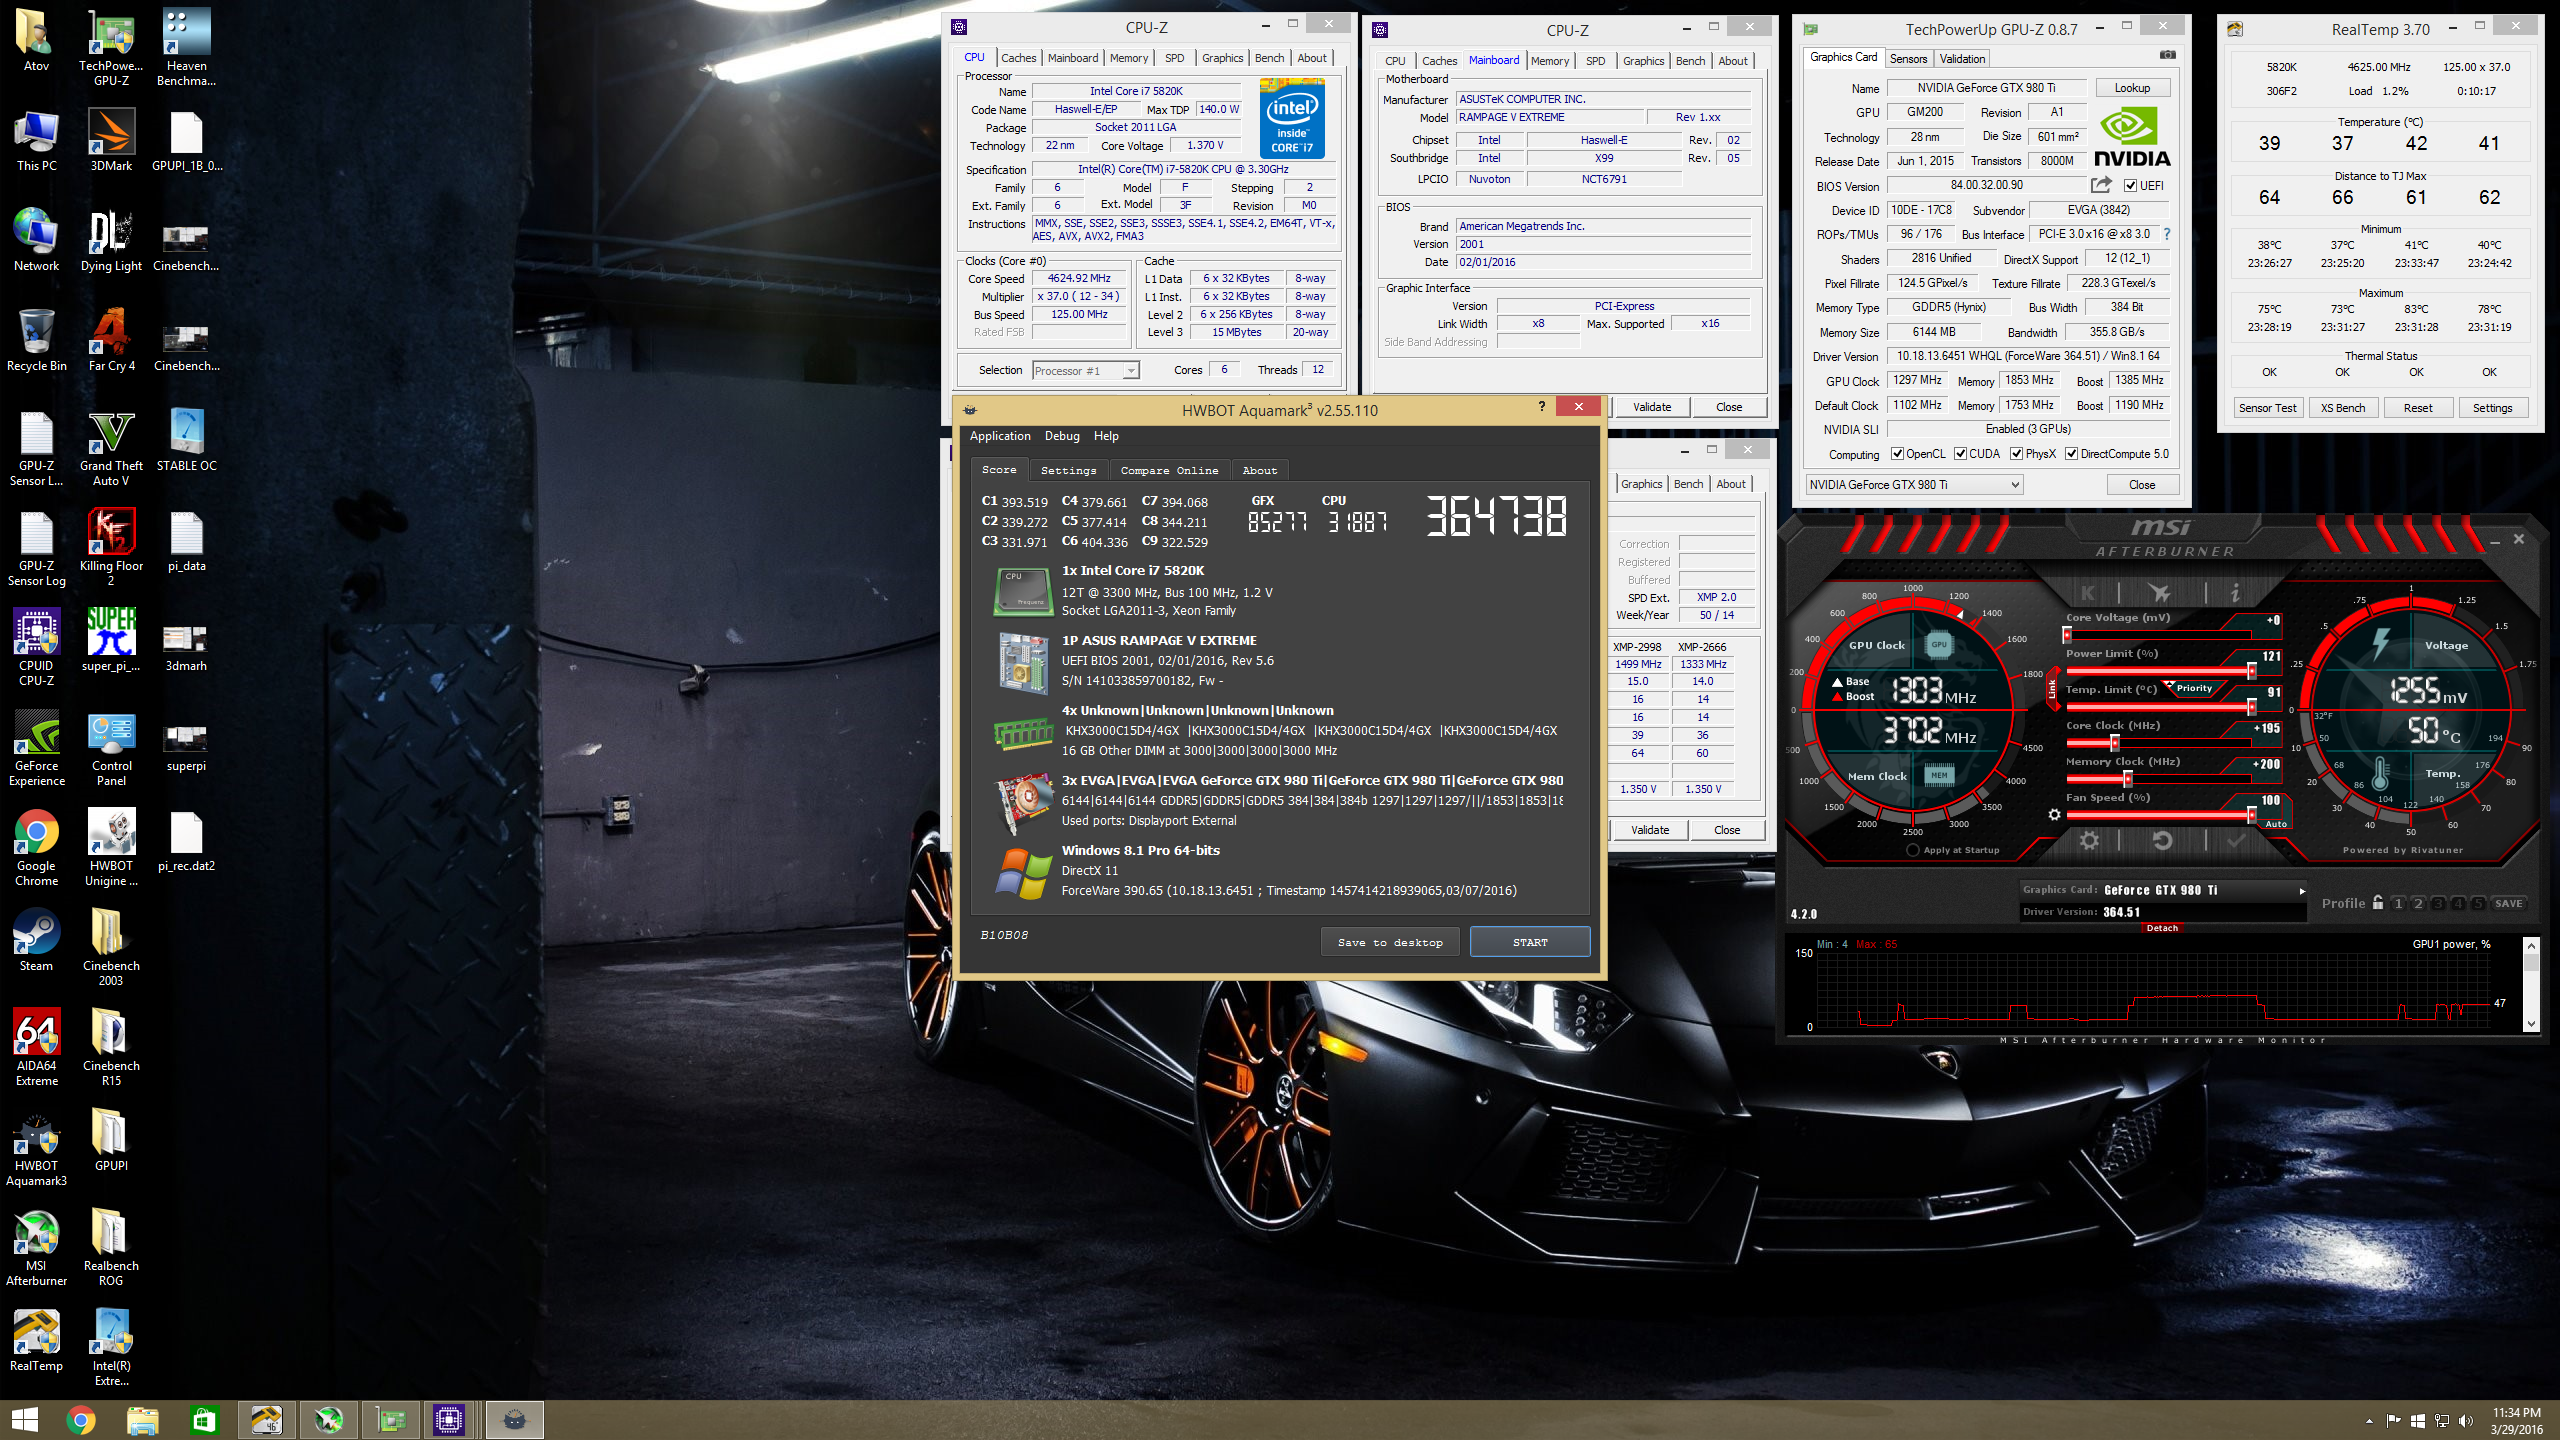Image resolution: width=2560 pixels, height=1440 pixels.
Task: Toggle Afterburner fan speed Auto
Action: click(2276, 824)
